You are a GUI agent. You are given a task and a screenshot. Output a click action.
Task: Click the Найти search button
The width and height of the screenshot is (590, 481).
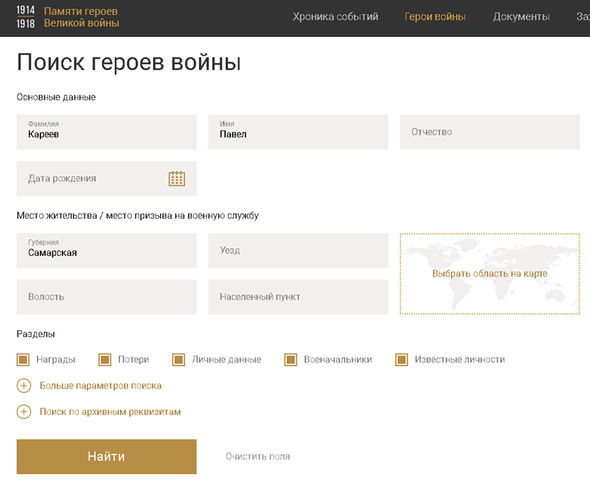click(x=106, y=457)
